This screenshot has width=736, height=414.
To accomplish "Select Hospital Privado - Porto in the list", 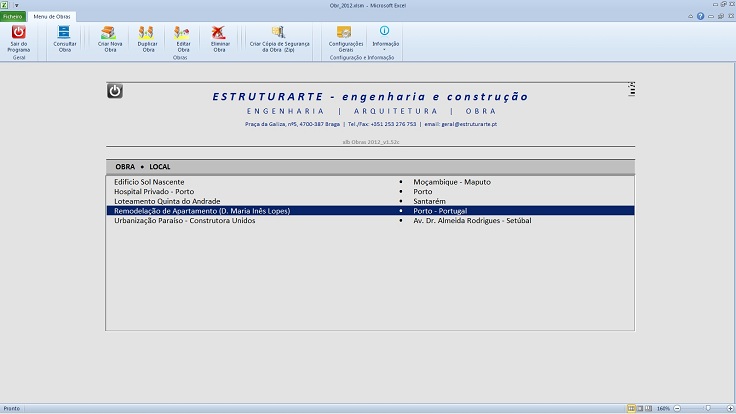I will 154,191.
